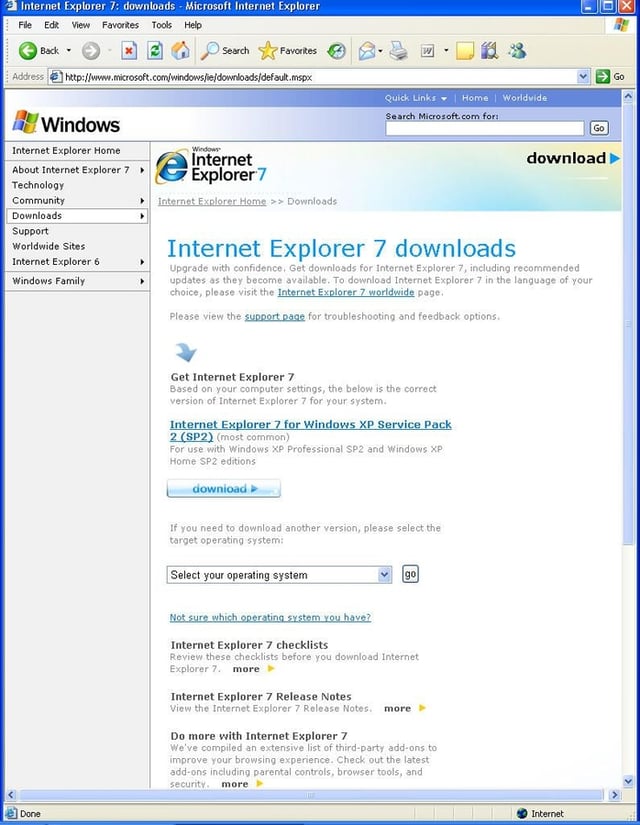Click Home link in top bar
This screenshot has width=640, height=825.
[475, 98]
